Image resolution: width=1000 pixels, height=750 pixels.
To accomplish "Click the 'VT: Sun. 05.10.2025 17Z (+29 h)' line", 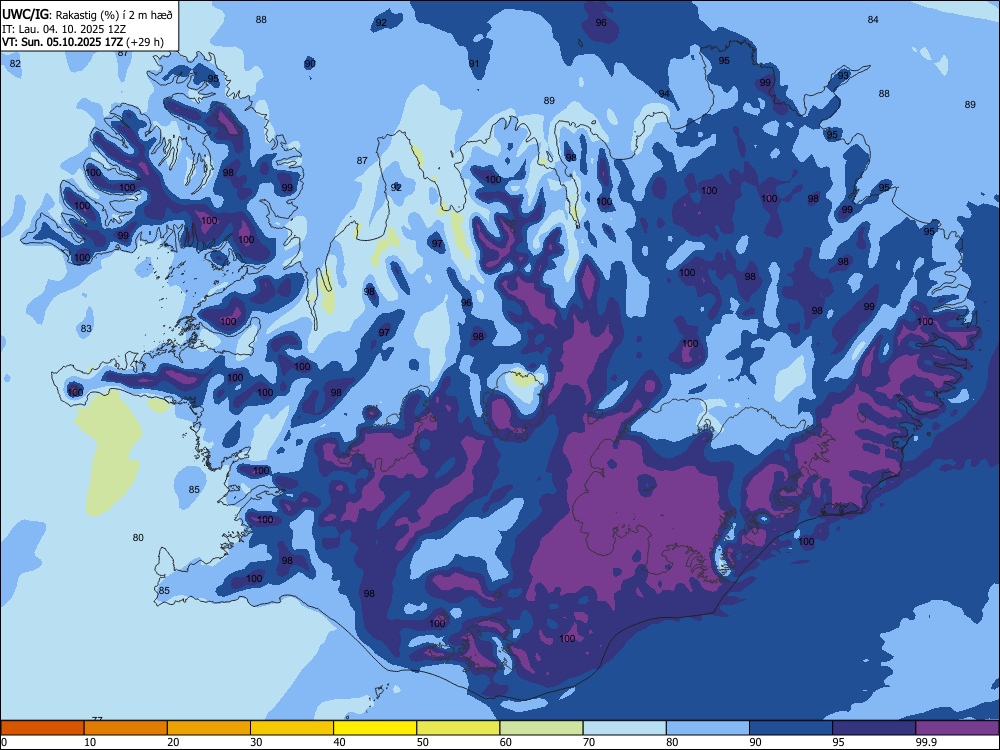I will [83, 42].
